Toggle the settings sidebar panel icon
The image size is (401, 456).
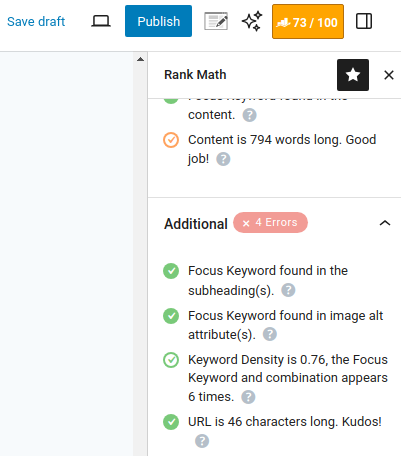pyautogui.click(x=364, y=21)
